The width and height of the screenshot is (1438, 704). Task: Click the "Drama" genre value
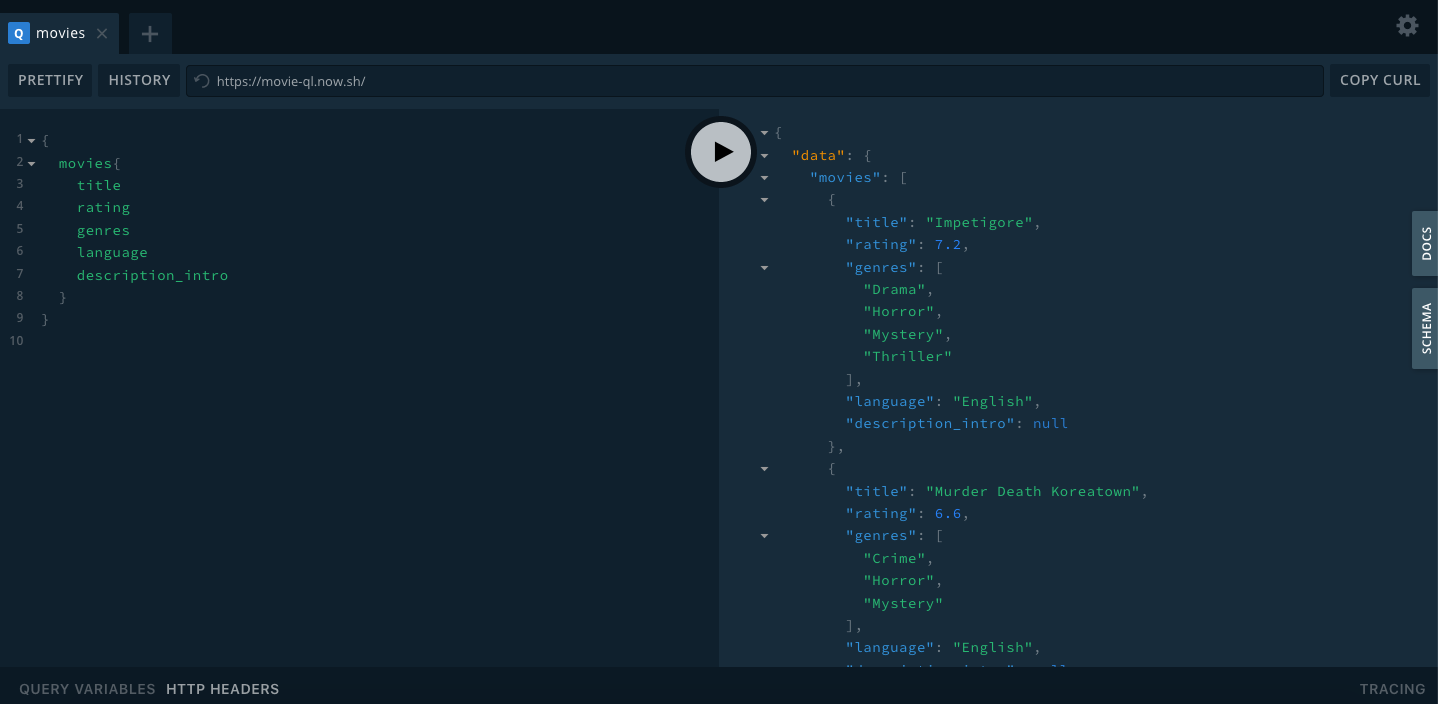[895, 289]
